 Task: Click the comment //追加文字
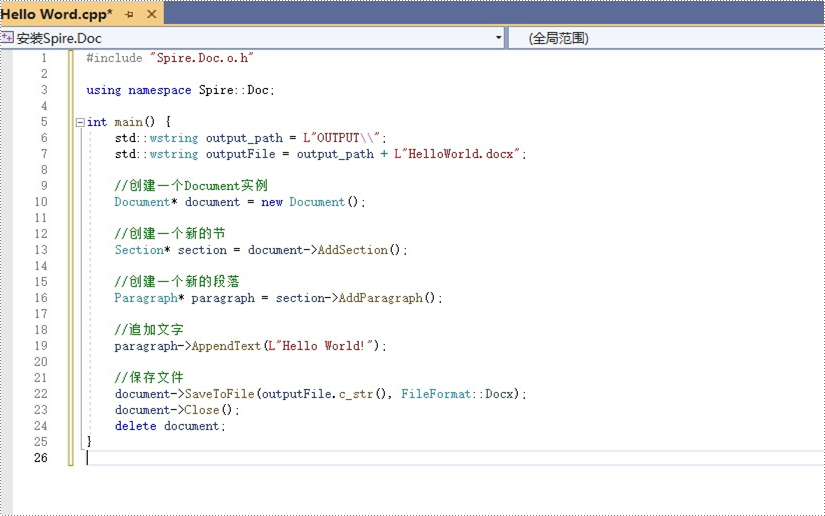point(149,330)
